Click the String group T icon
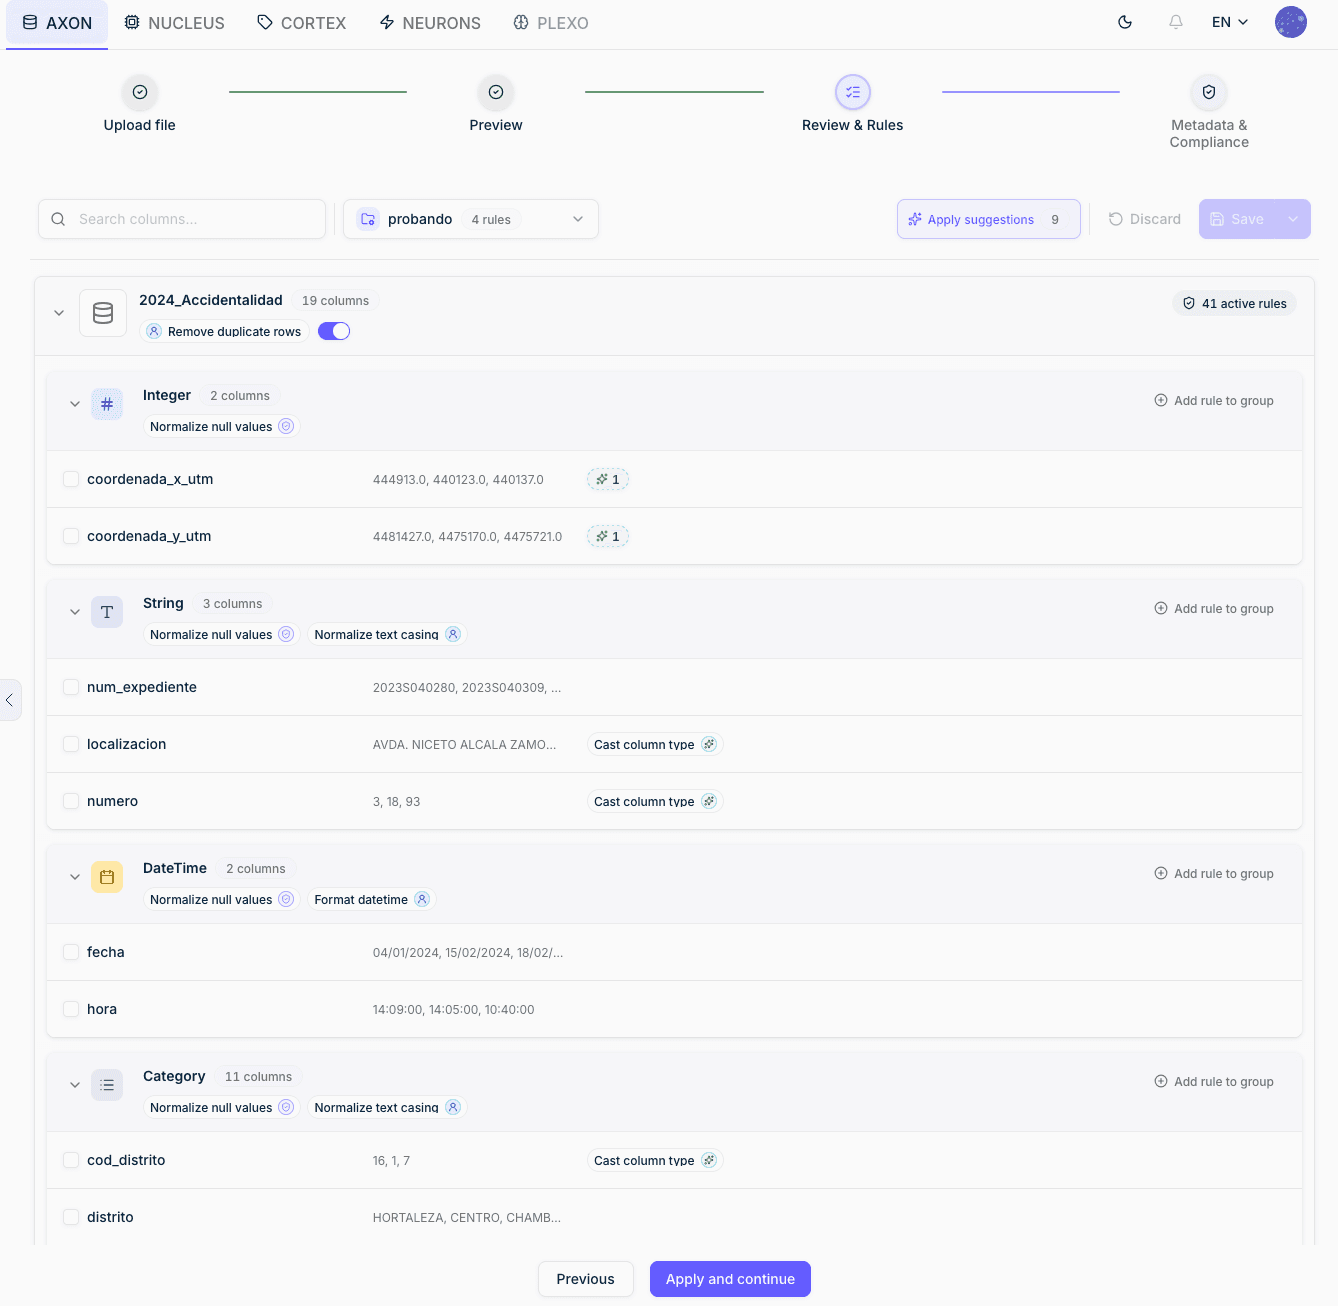Screen dimensions: 1338x1306 coord(107,612)
